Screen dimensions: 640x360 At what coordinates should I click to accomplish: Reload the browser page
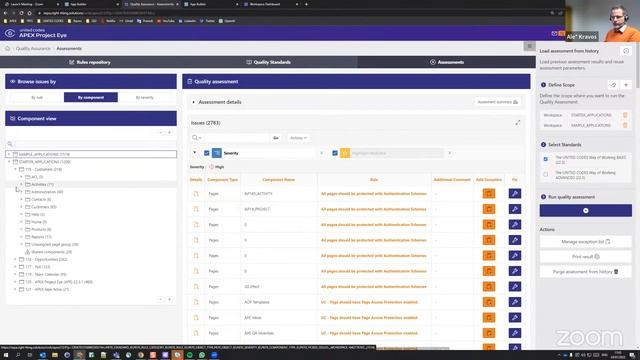[21, 13]
